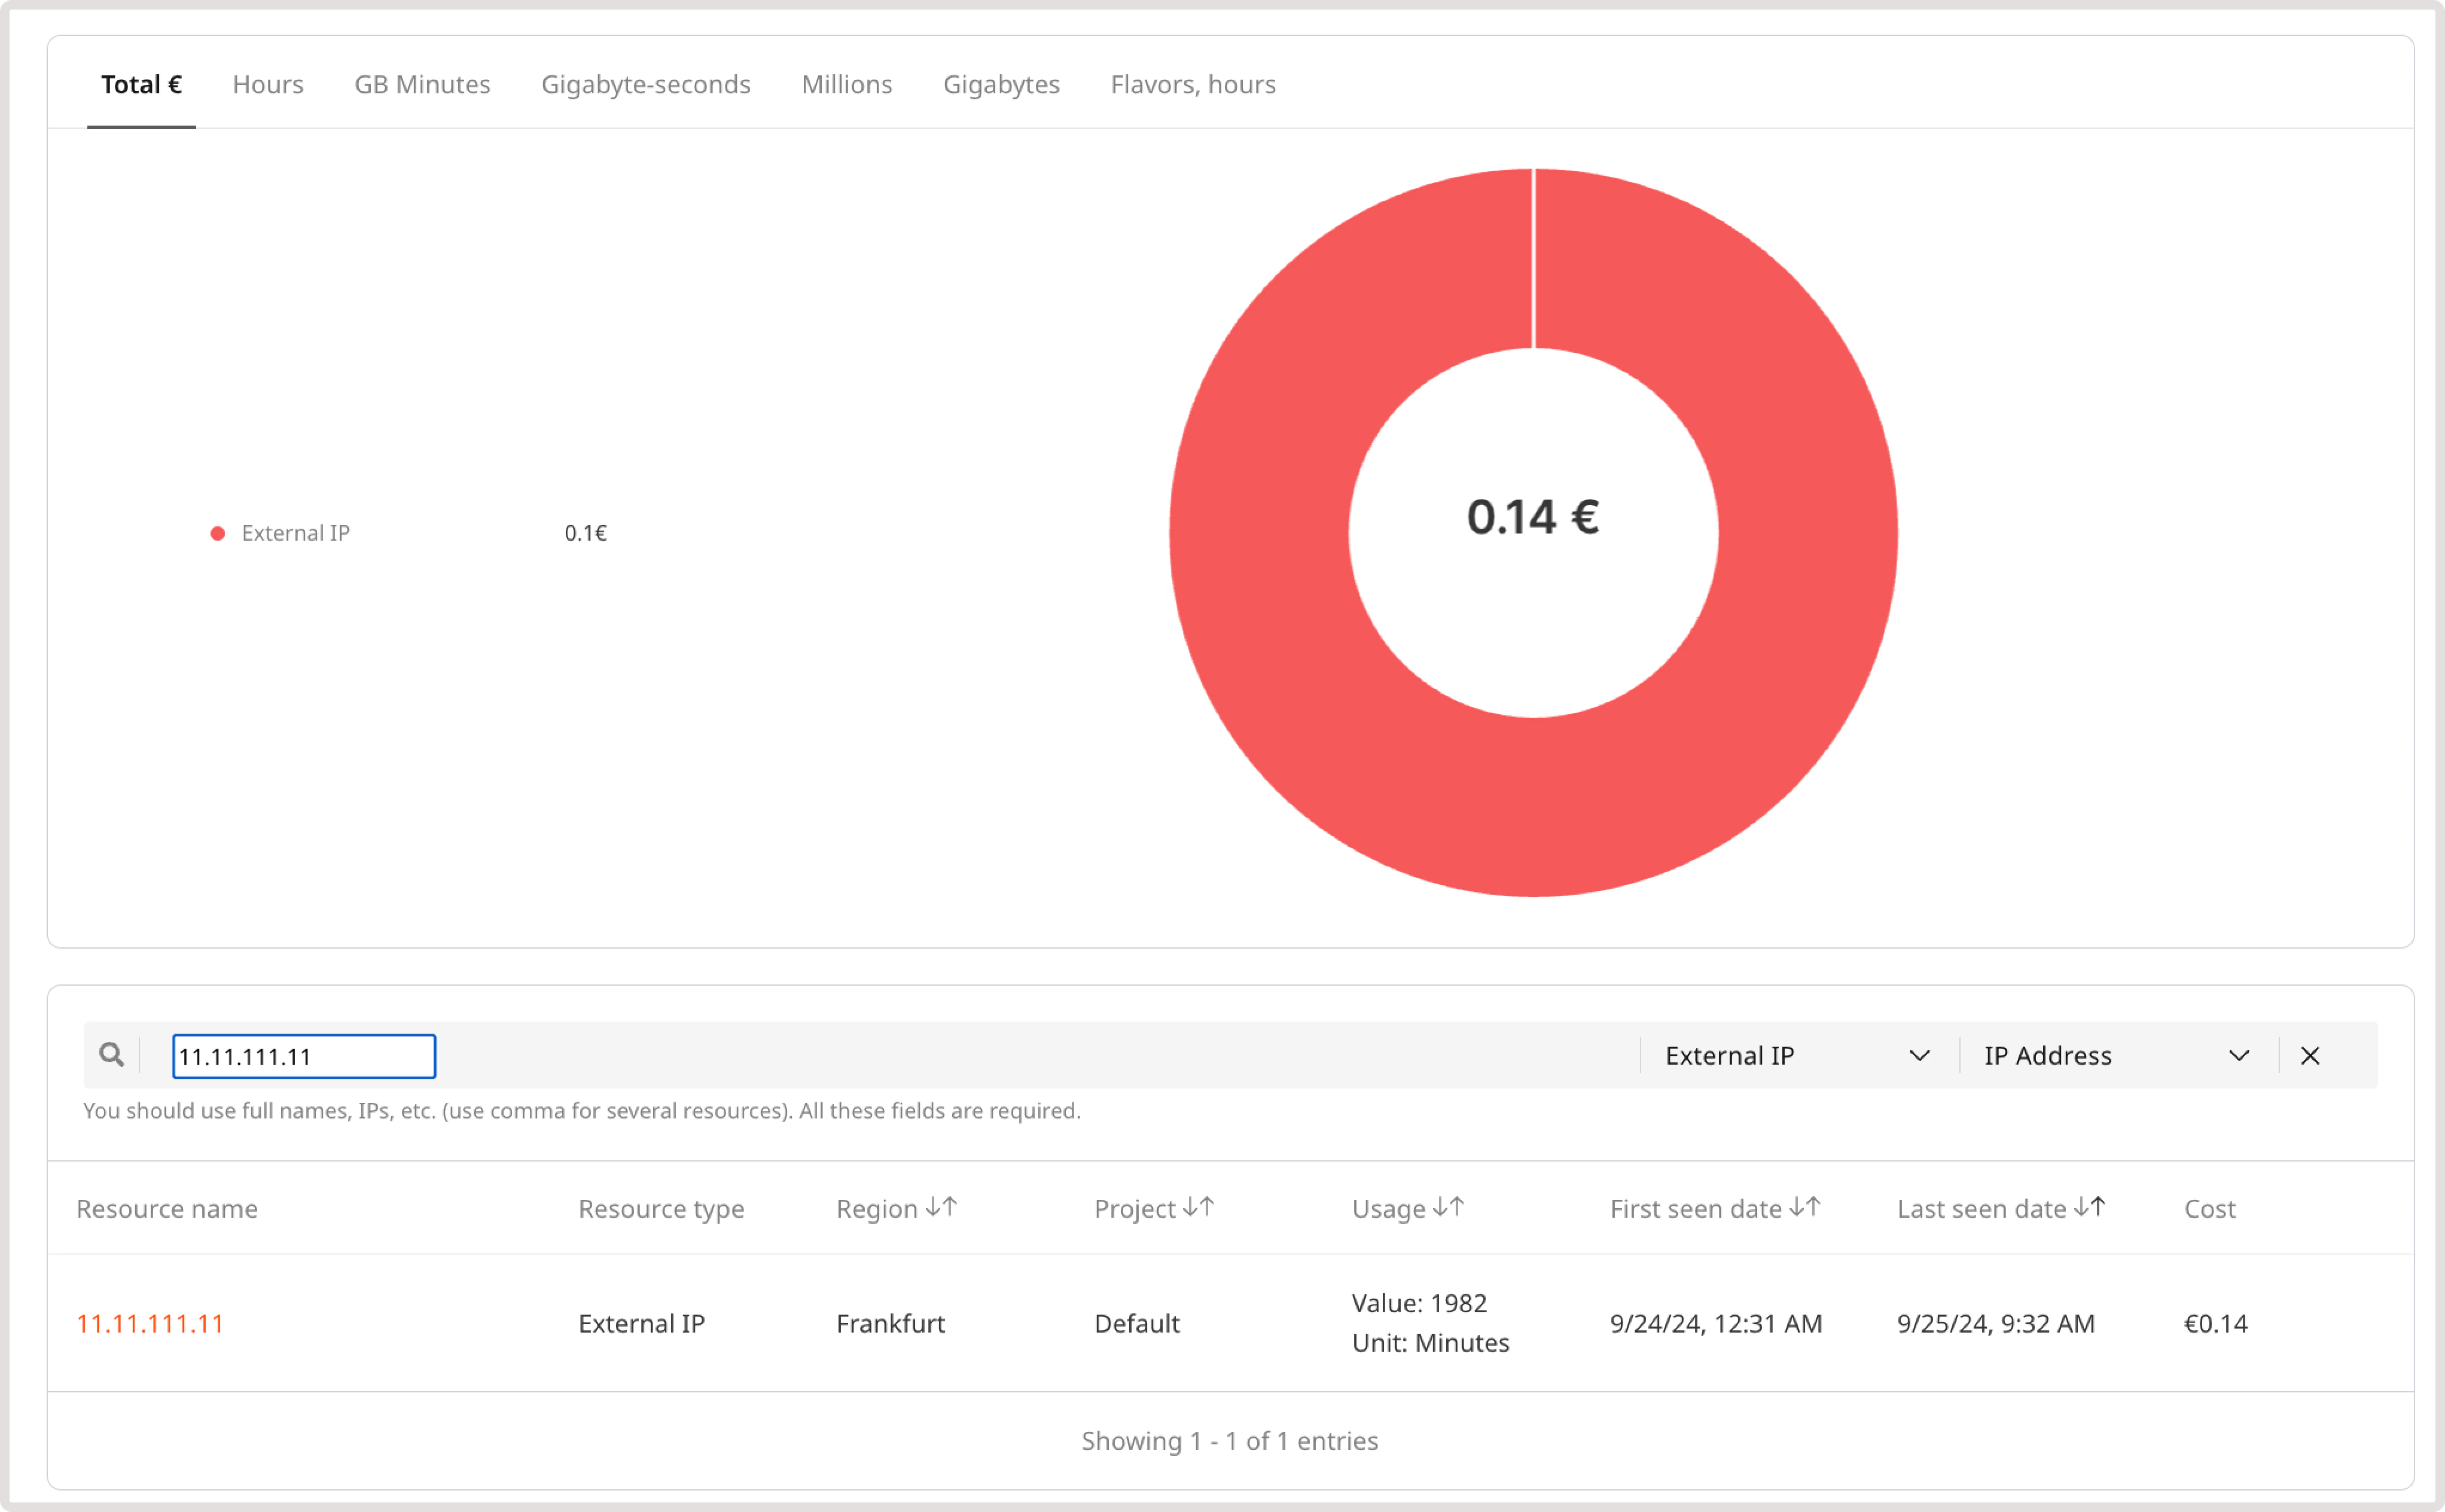This screenshot has width=2445, height=1512.
Task: Click the X icon to clear the filter
Action: [x=2311, y=1055]
